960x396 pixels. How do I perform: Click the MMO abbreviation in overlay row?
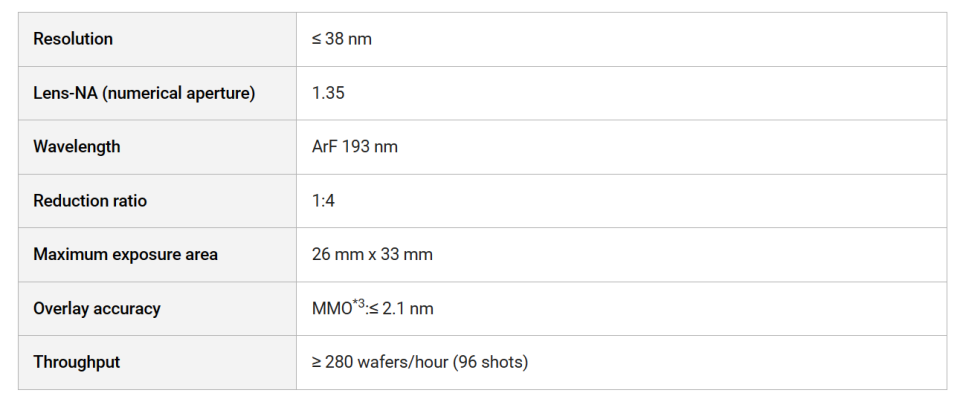click(332, 308)
